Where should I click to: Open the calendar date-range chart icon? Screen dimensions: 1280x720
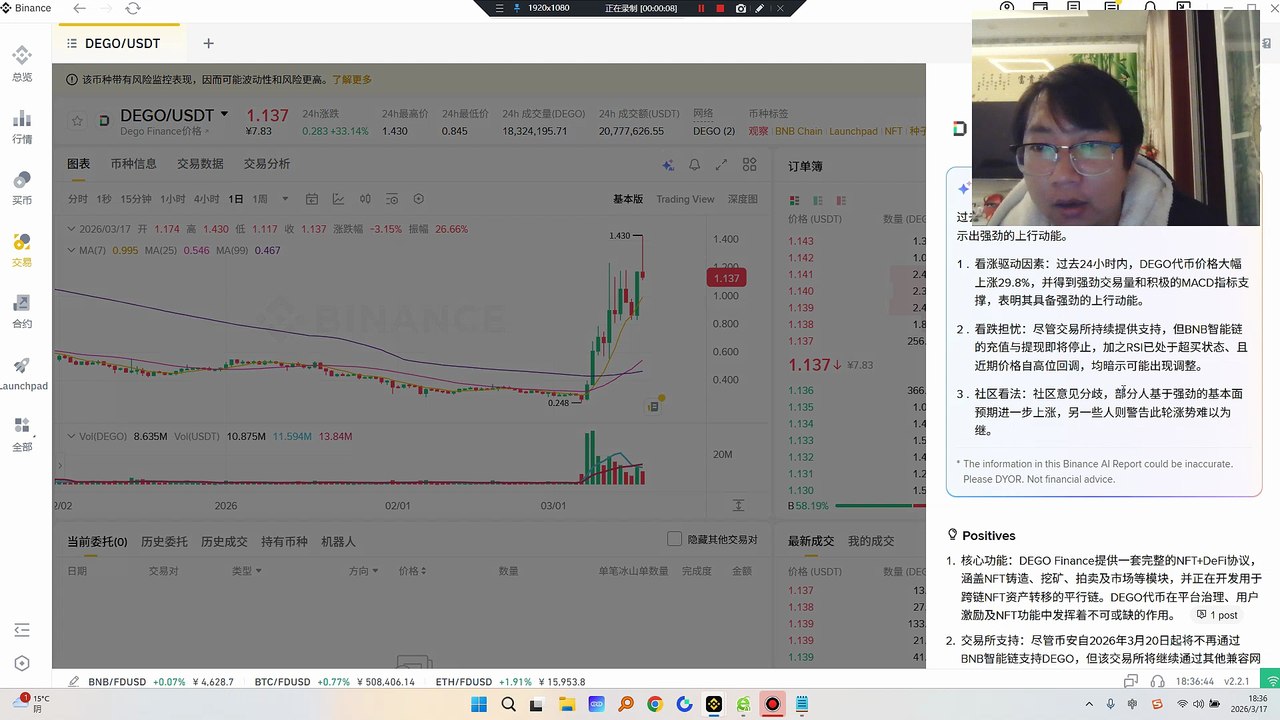point(312,199)
